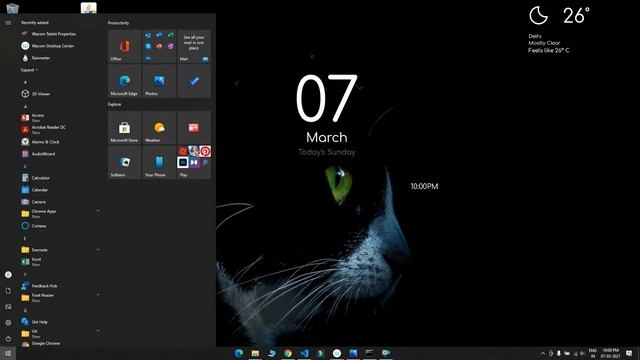Jump to letter A section header
Viewport: 640px width, 360px height.
pos(25,106)
